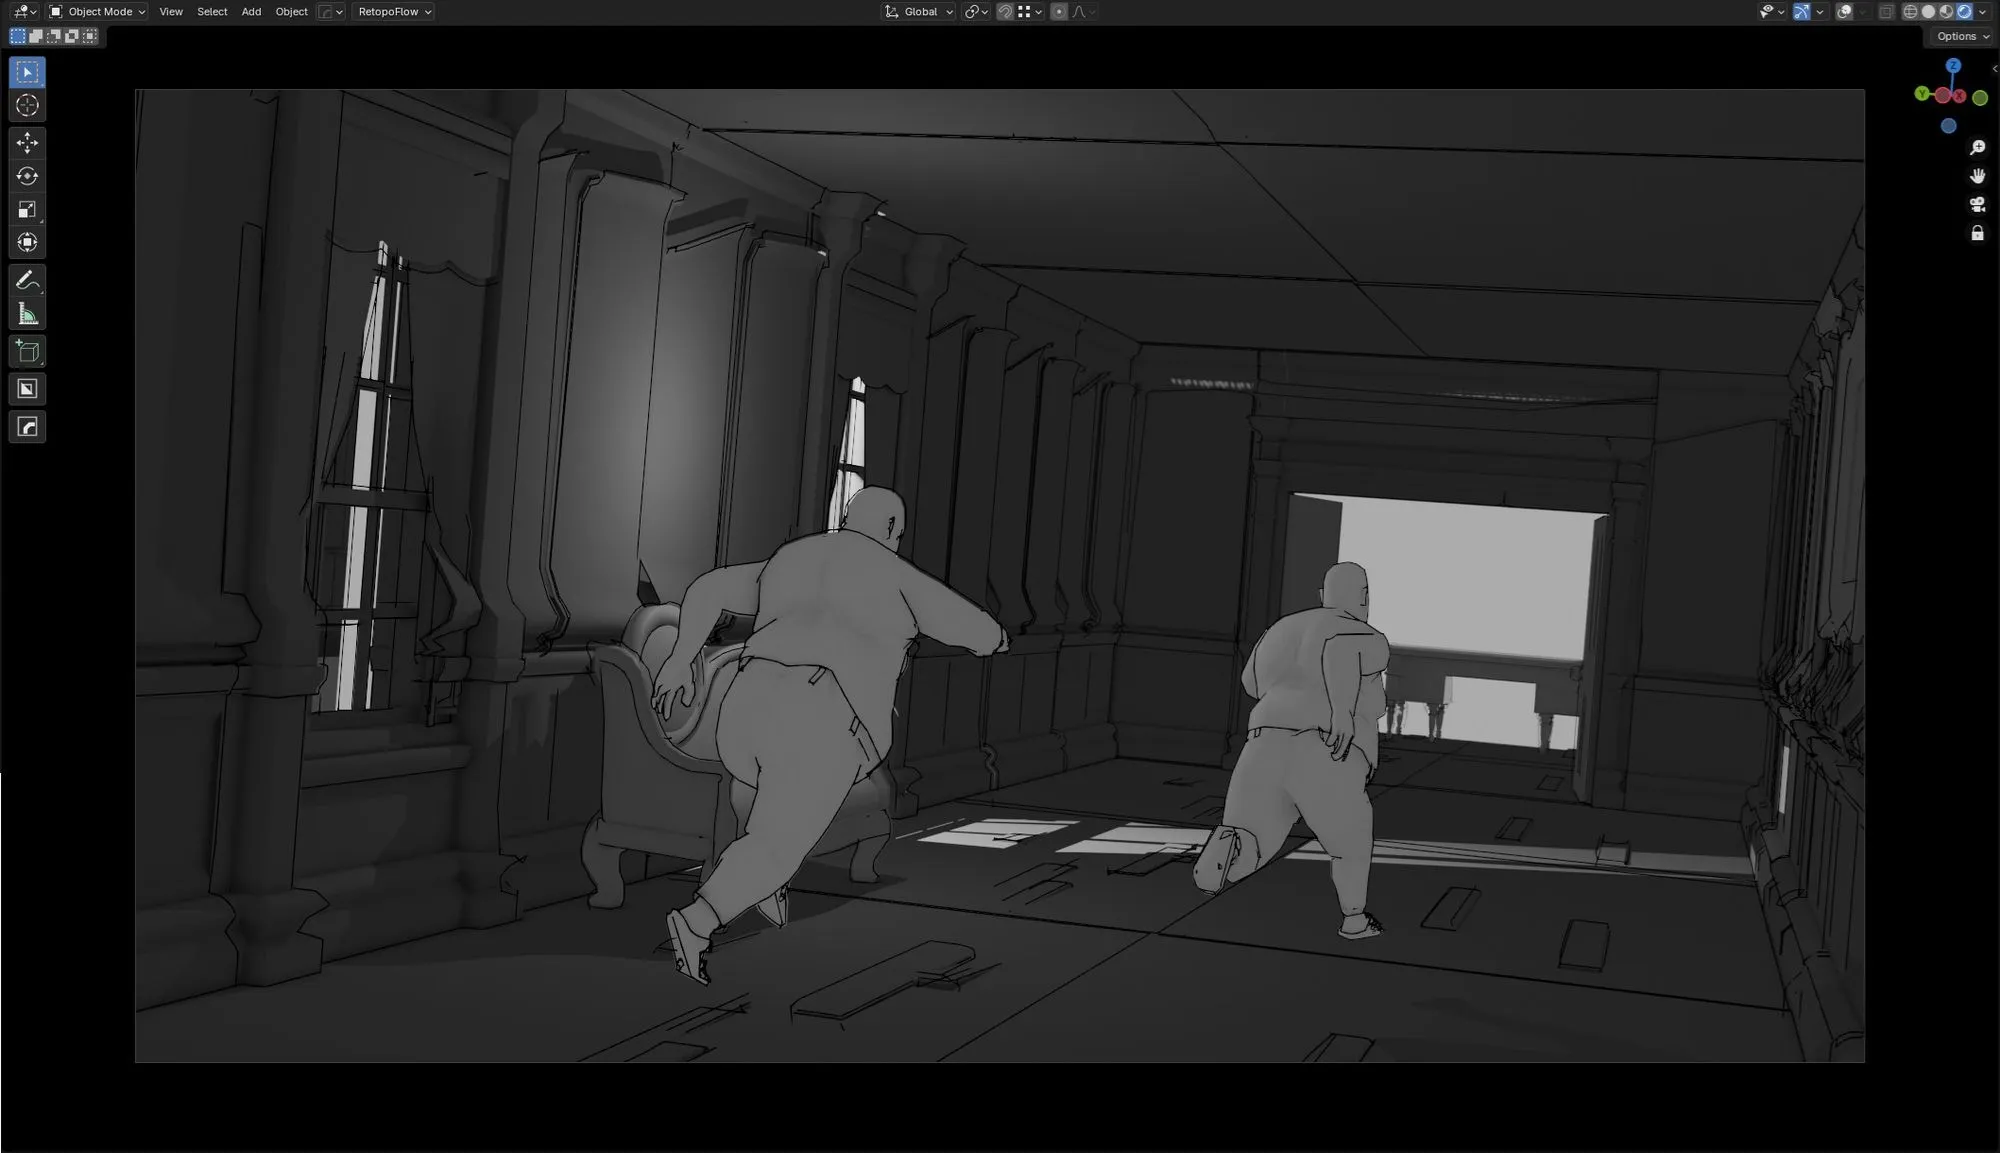
Task: Activate the 3D Cursor tool
Action: [27, 106]
